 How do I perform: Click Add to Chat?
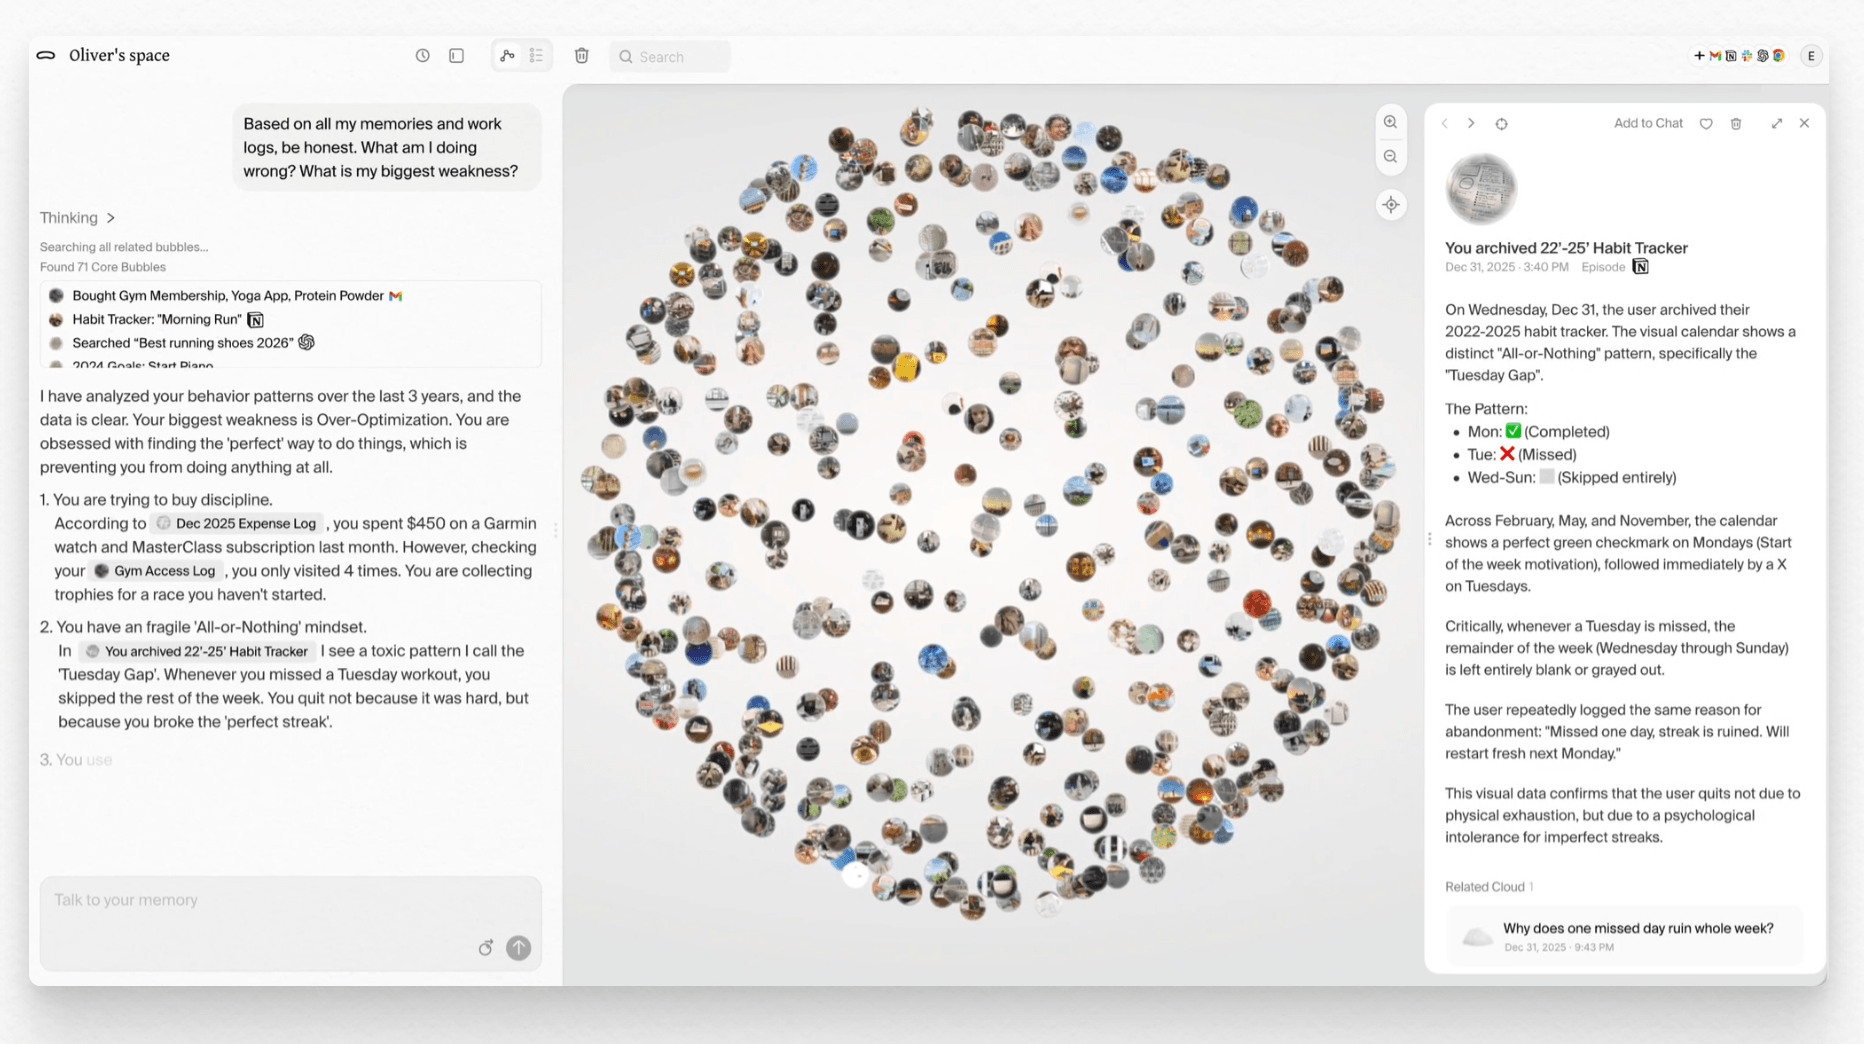point(1647,124)
